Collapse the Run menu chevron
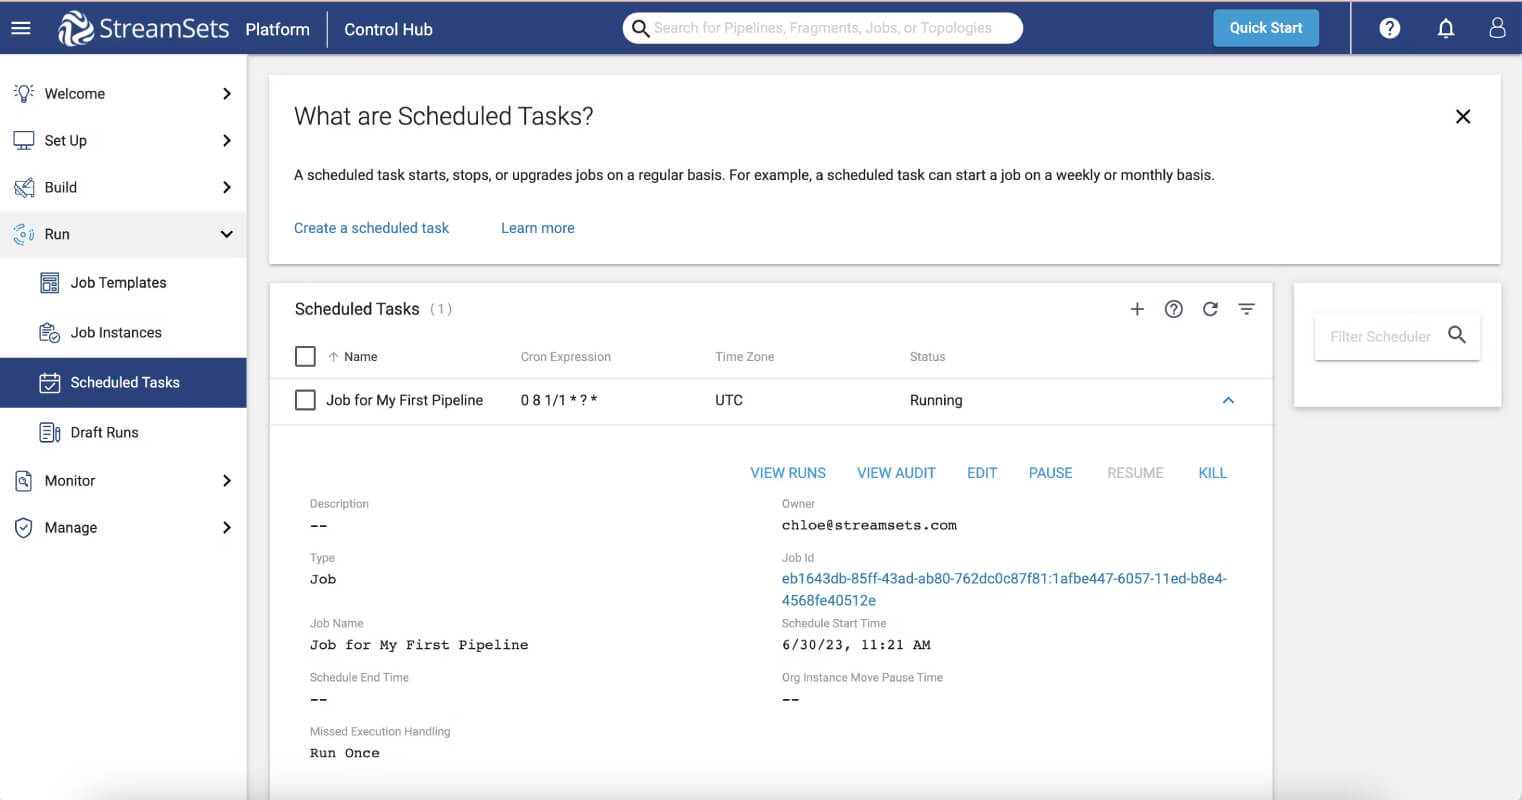1522x800 pixels. pyautogui.click(x=227, y=234)
